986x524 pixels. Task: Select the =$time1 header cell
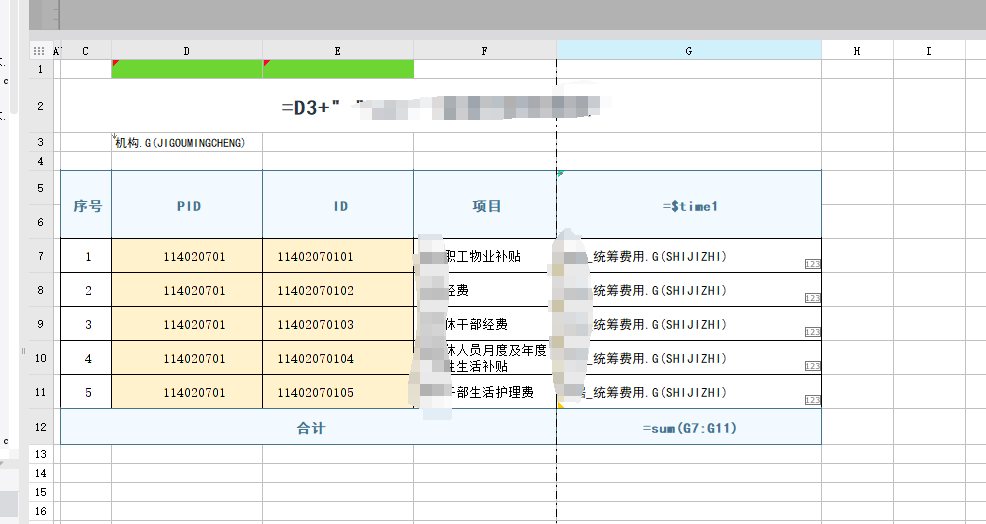[689, 205]
